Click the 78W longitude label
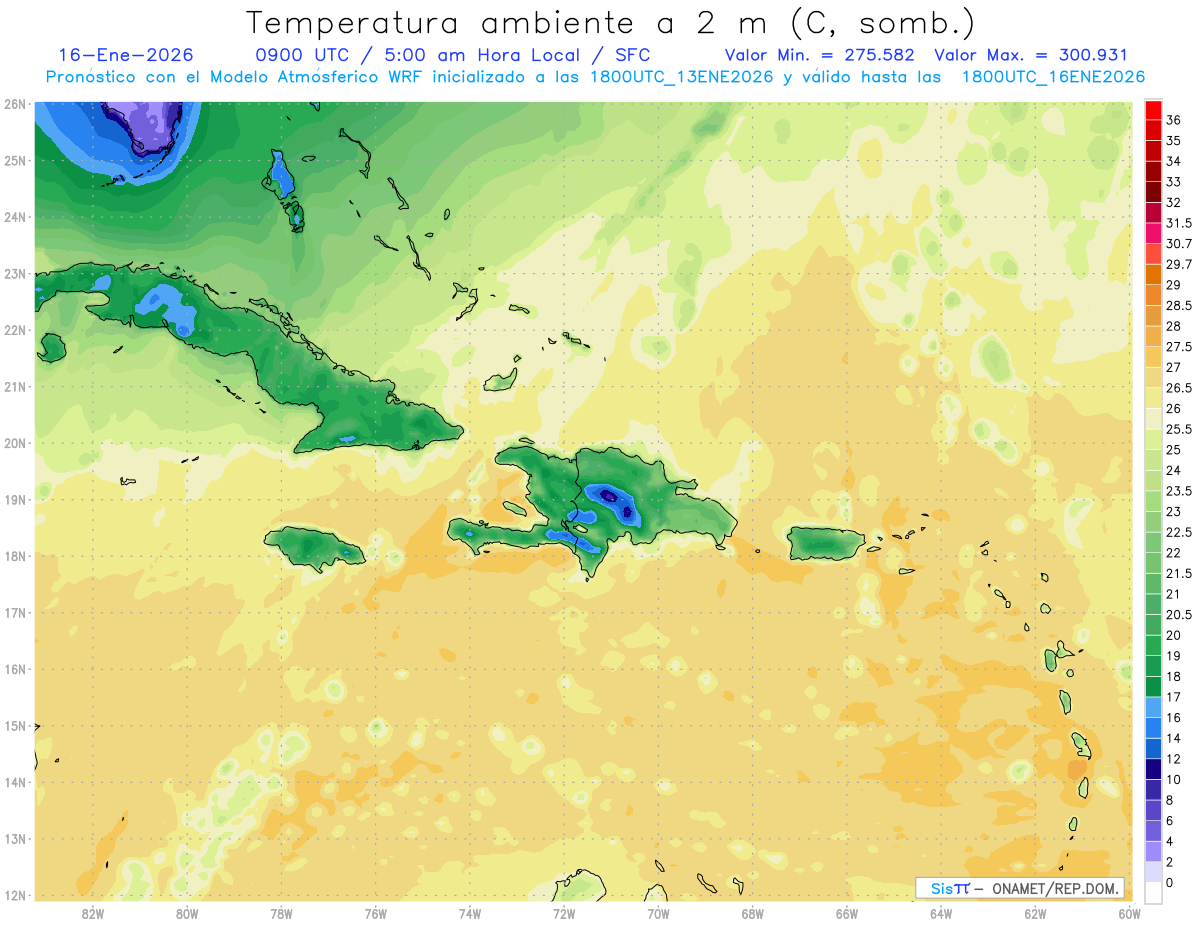 tap(281, 913)
